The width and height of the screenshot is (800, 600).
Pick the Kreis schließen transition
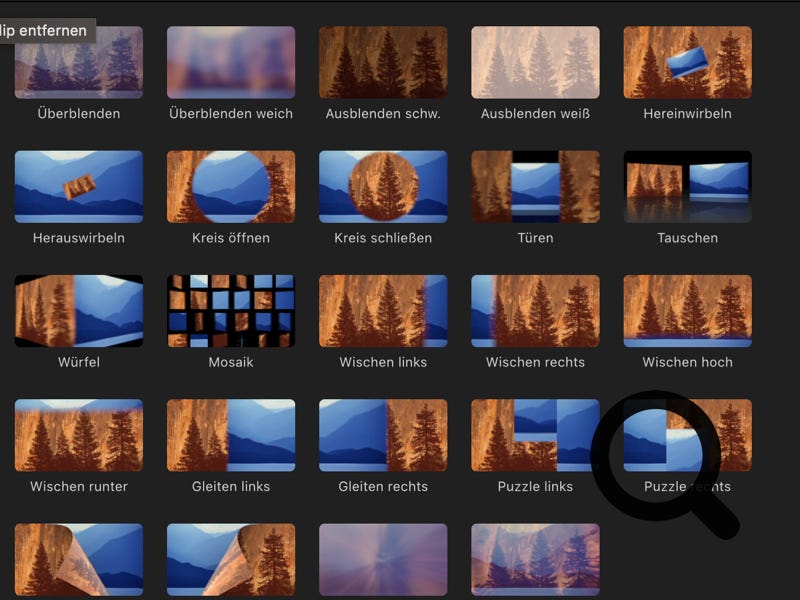[x=383, y=186]
